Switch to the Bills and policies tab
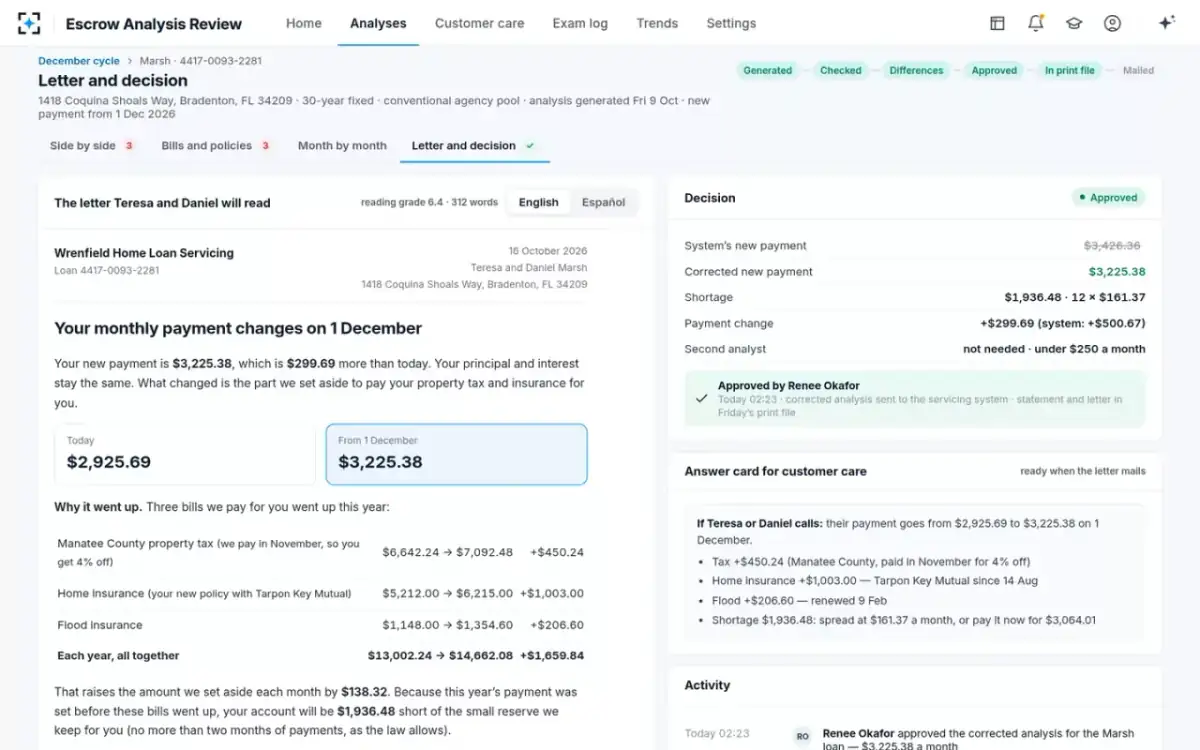Image resolution: width=1200 pixels, height=750 pixels. coord(216,146)
